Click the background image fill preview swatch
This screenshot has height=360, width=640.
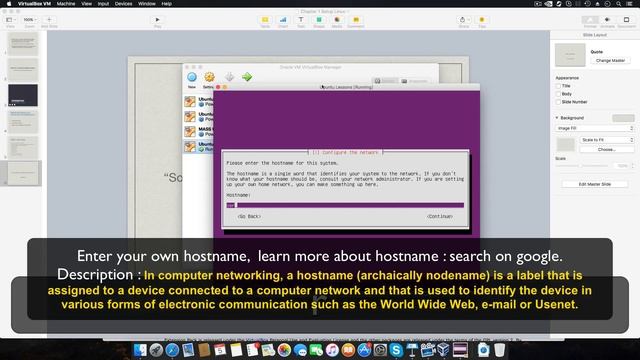tap(566, 144)
